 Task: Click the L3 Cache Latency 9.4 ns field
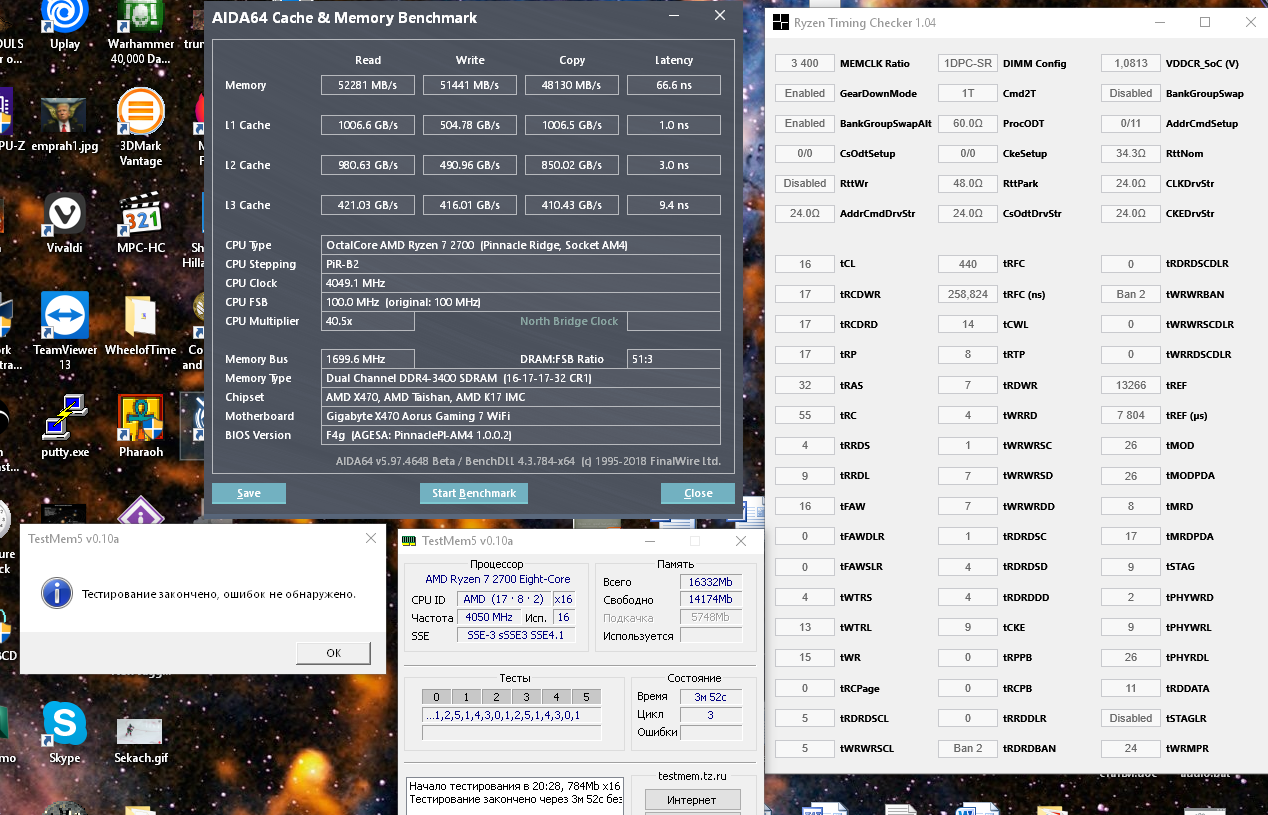(x=674, y=205)
